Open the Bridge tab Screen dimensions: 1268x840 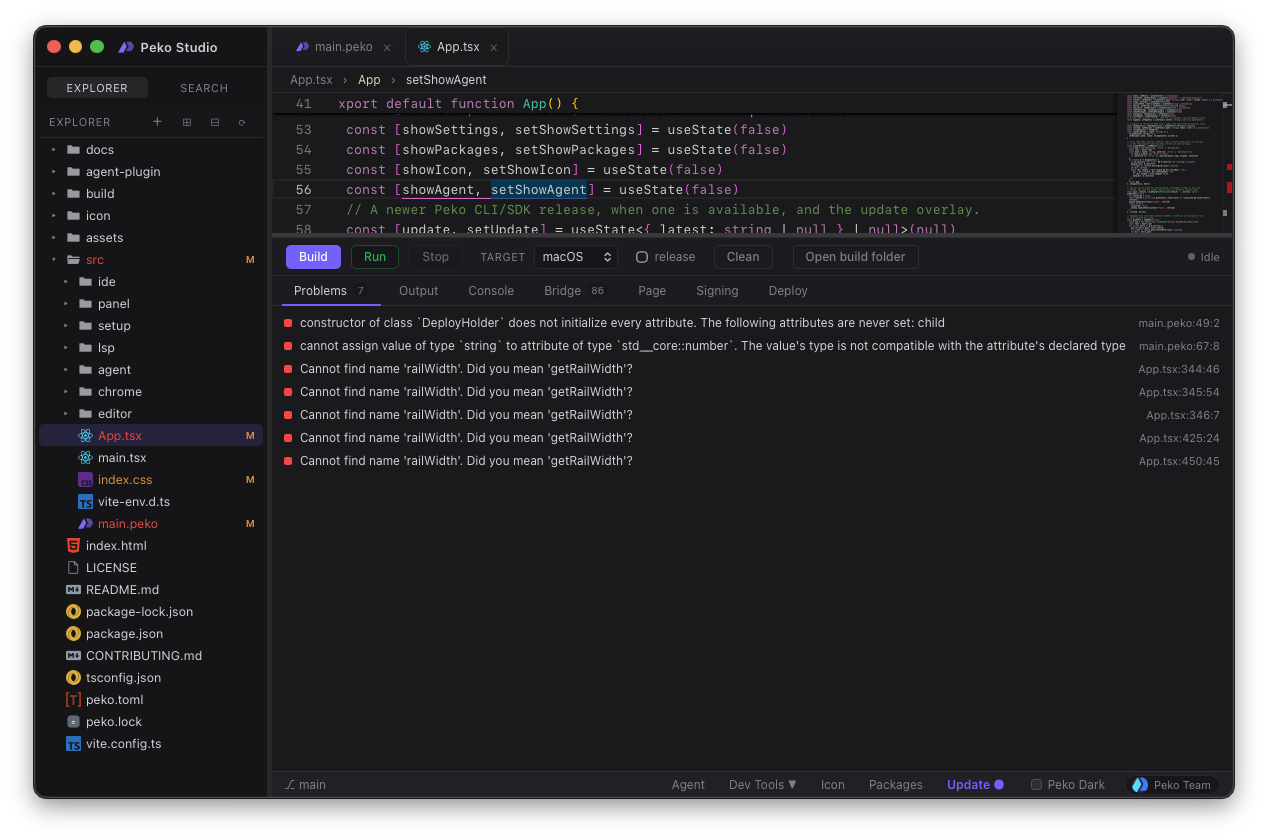click(x=574, y=291)
